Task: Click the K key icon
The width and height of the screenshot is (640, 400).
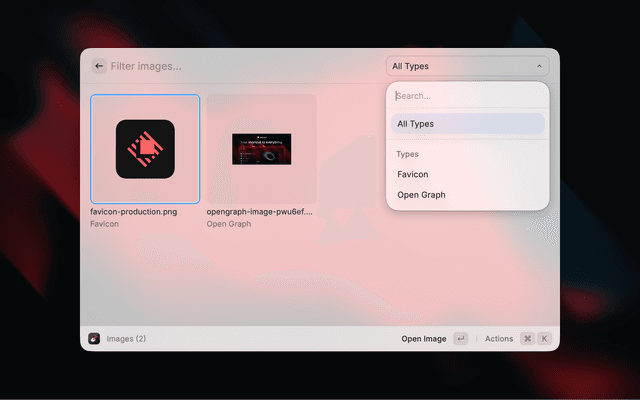Action: pos(545,339)
